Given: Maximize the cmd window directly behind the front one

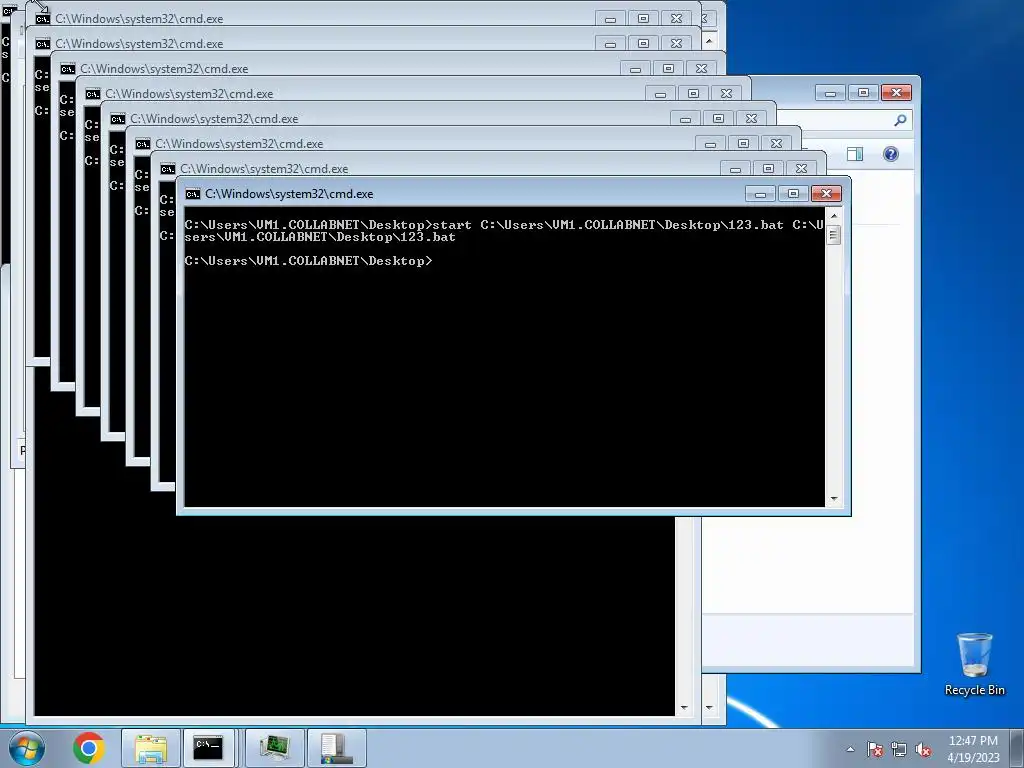Looking at the screenshot, I should 768,168.
